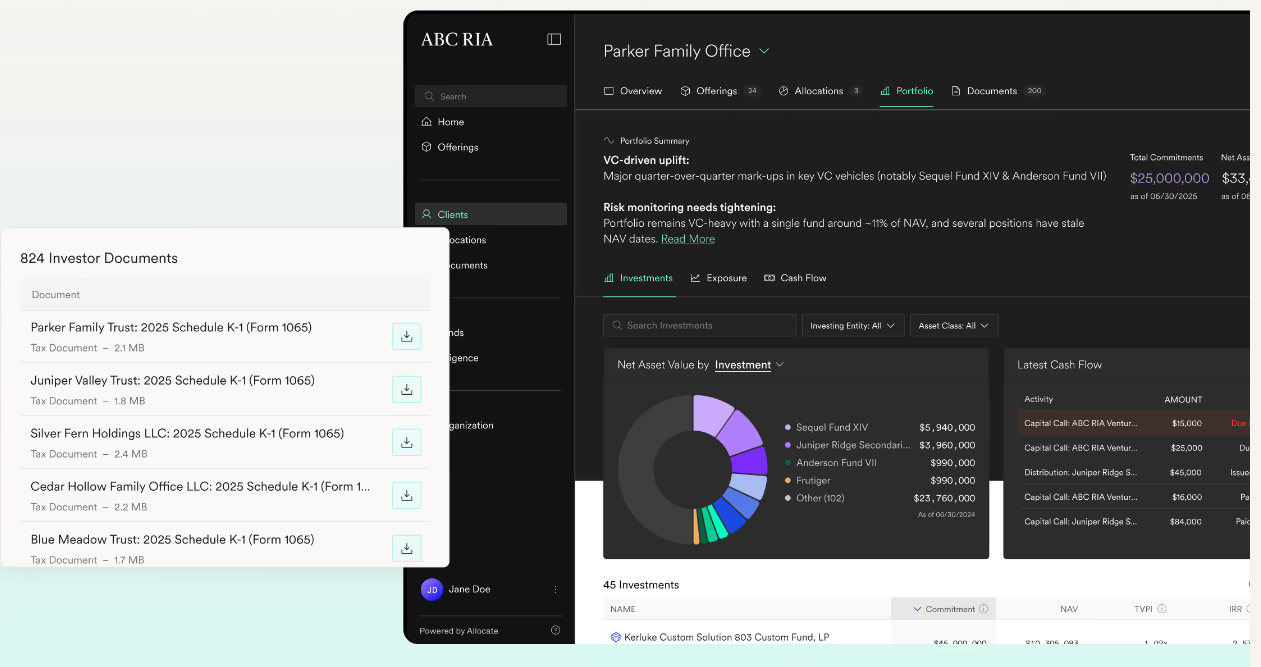Click the search magnifier icon in sidebar
1261x667 pixels.
point(430,97)
